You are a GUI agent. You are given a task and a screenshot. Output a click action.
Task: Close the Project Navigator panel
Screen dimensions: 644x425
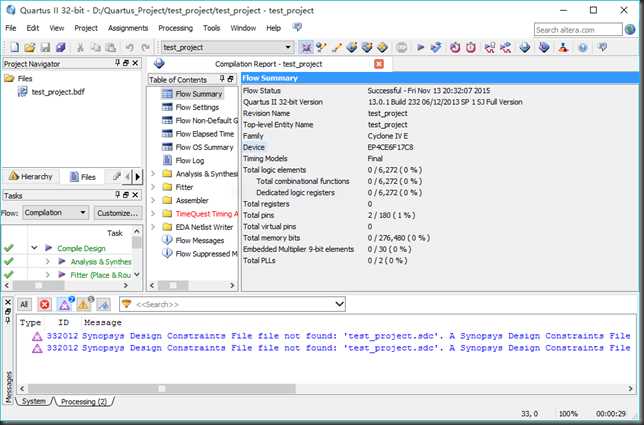click(x=135, y=63)
